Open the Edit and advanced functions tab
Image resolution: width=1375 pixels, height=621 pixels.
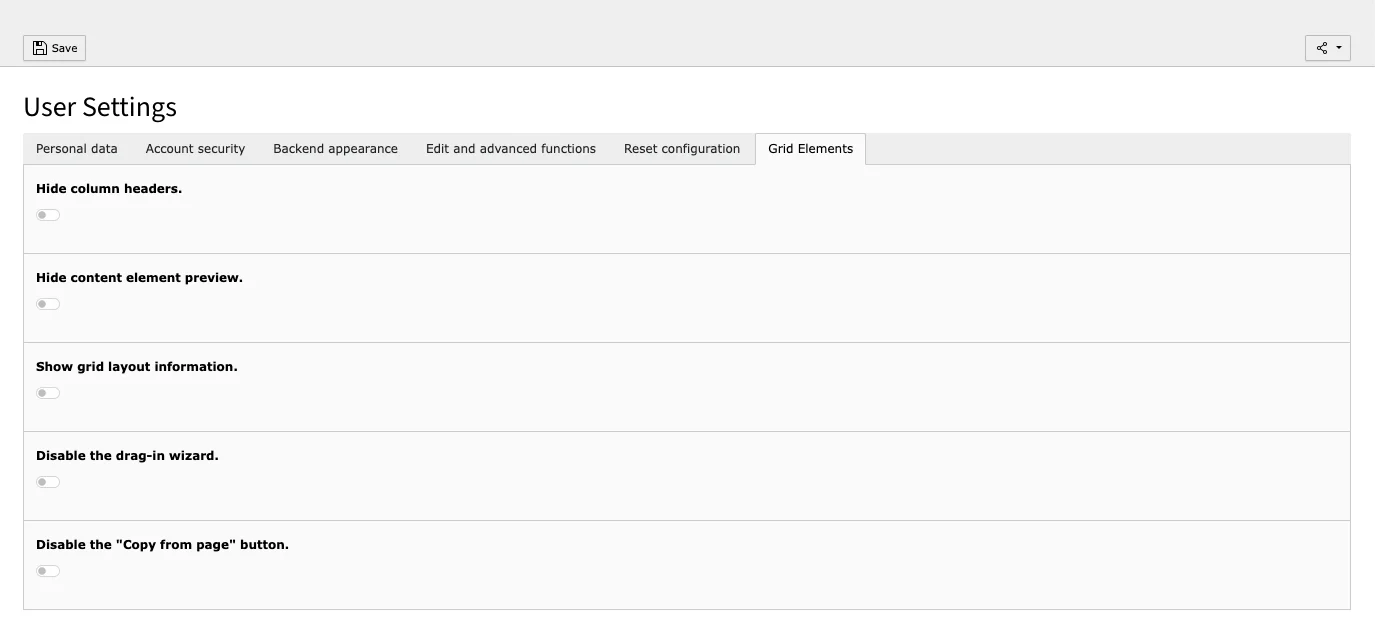510,148
